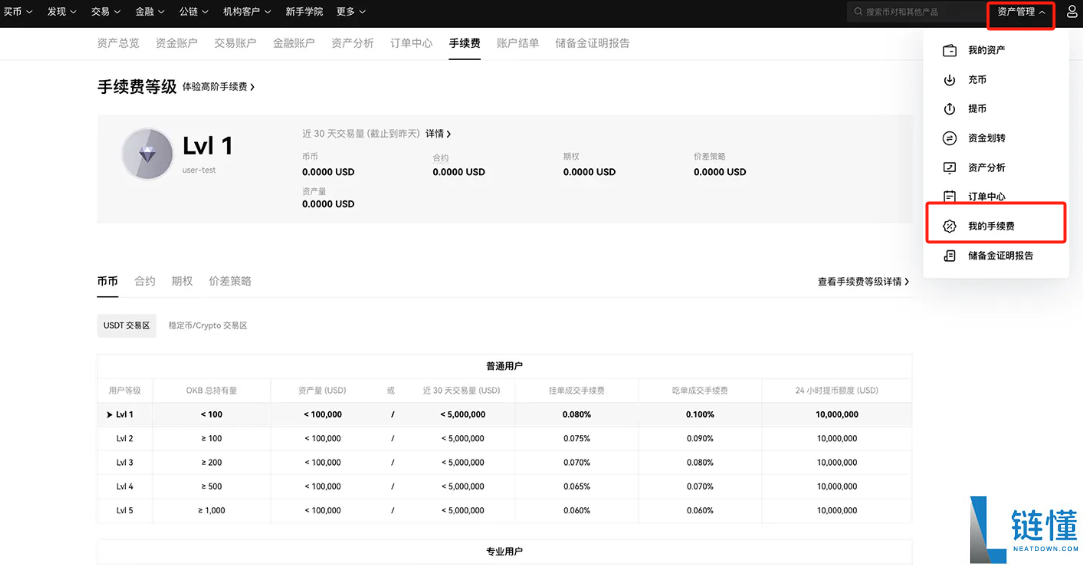The image size is (1083, 565).
Task: Open the 公链 dropdown menu
Action: tap(193, 12)
